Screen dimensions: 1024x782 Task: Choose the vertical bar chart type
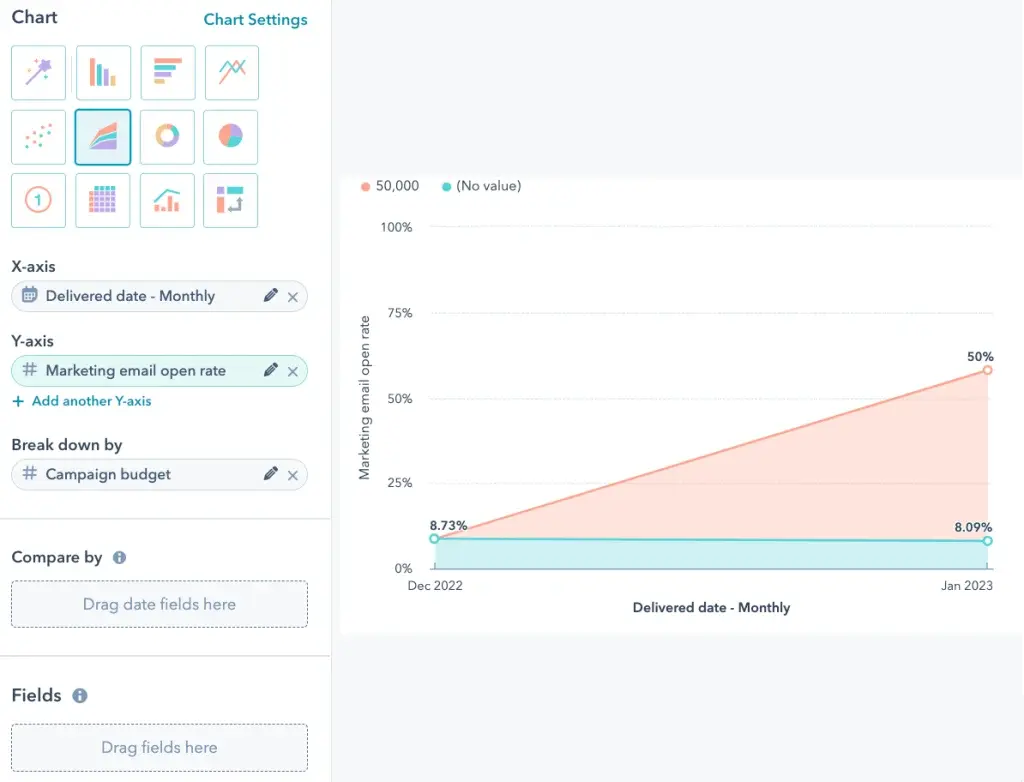tap(103, 73)
